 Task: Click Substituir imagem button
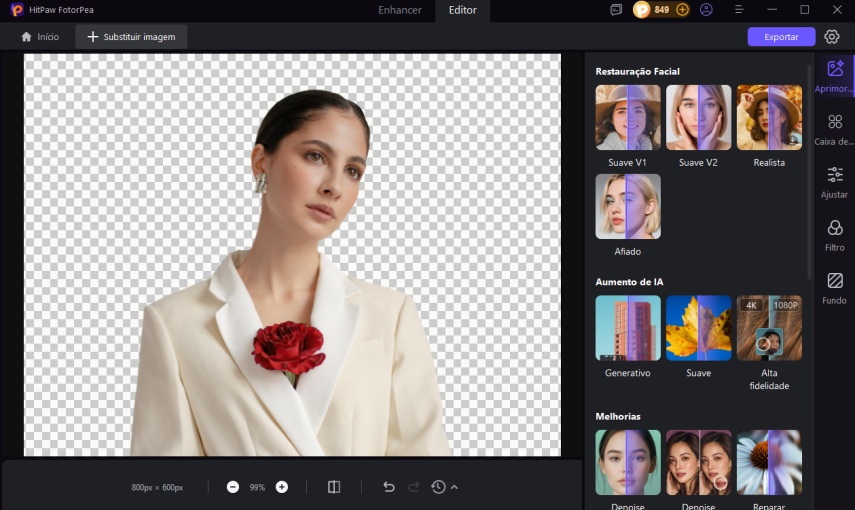(131, 37)
